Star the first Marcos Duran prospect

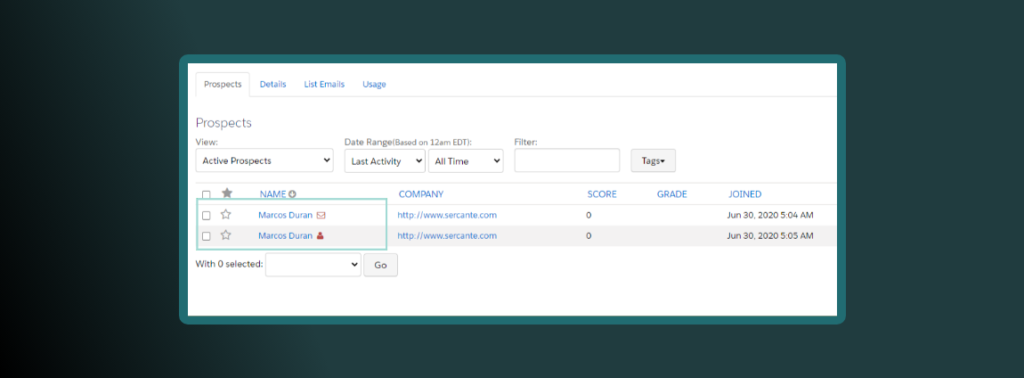coord(226,215)
